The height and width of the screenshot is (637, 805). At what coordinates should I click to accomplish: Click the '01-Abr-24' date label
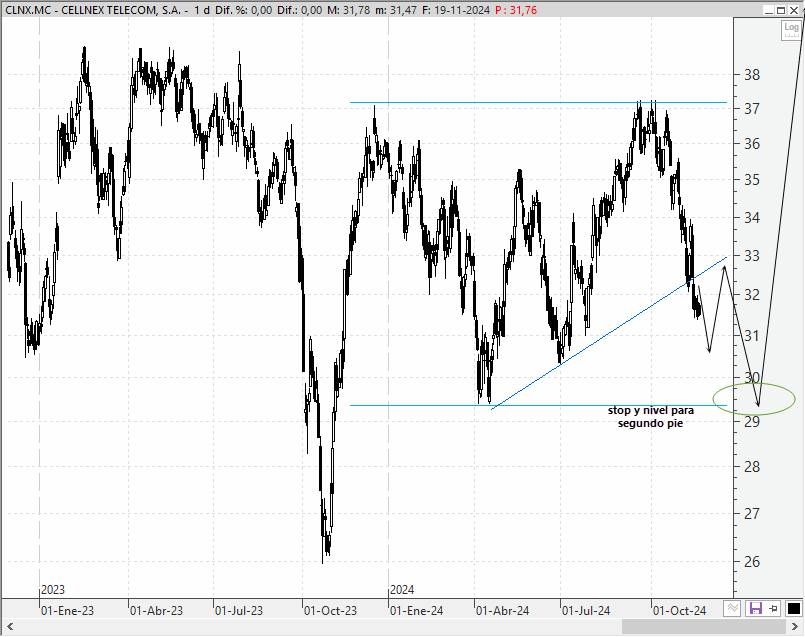click(503, 611)
